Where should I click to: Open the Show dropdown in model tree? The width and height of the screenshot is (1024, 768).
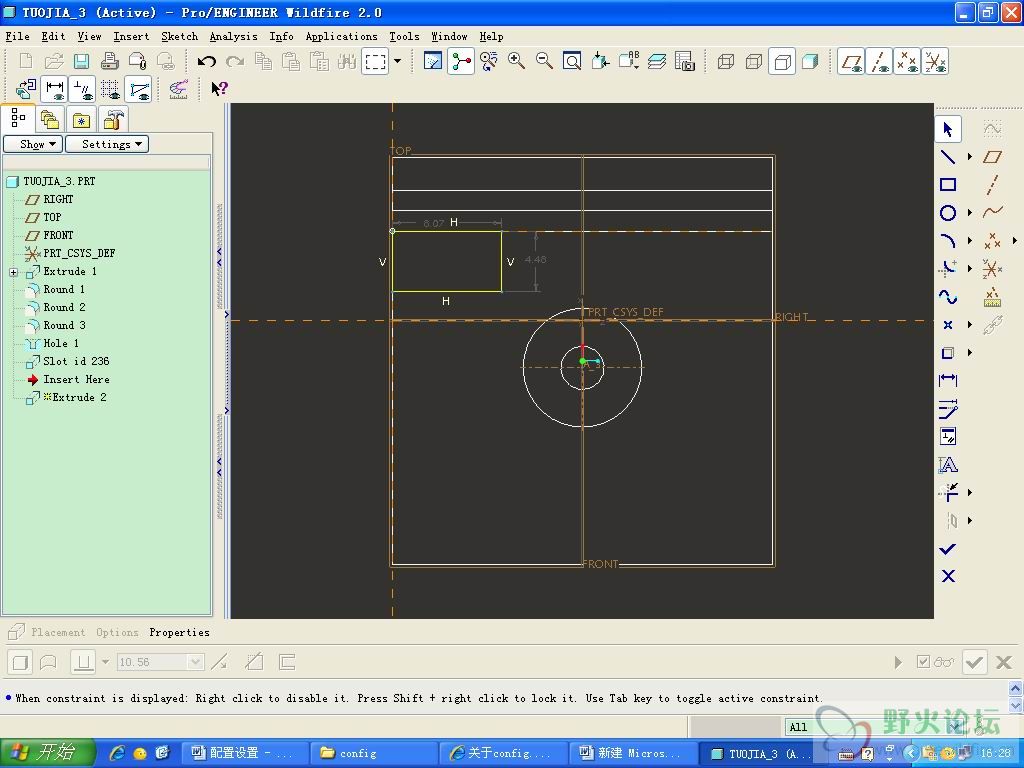(33, 144)
